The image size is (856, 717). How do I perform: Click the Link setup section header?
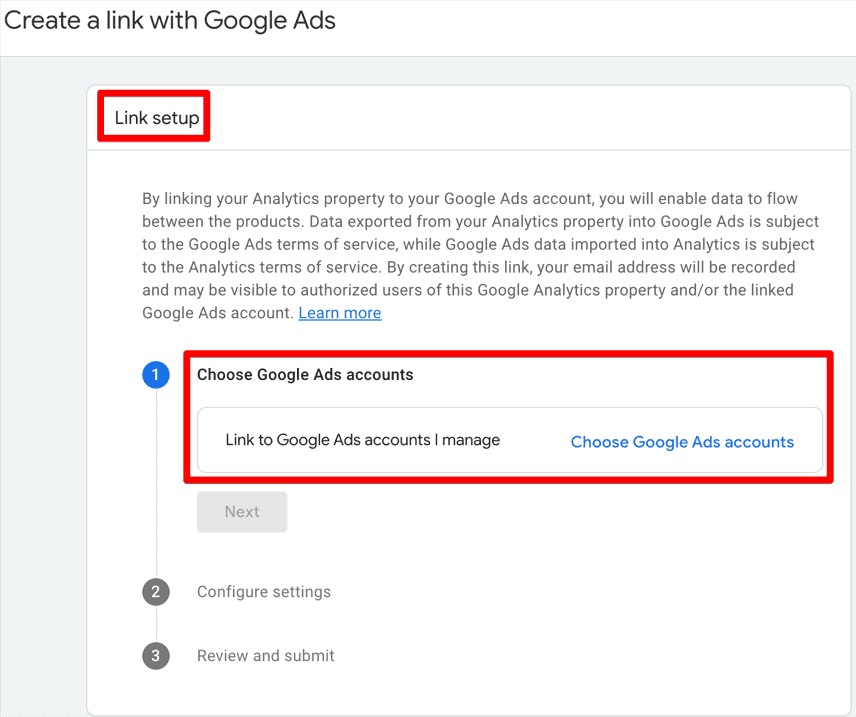[x=153, y=117]
